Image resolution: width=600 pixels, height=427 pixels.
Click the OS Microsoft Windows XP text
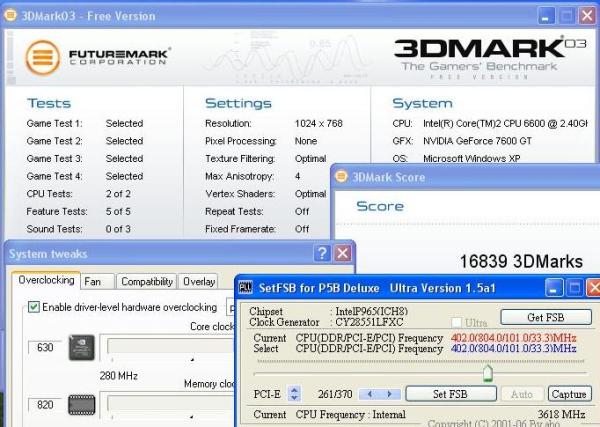[x=456, y=158]
